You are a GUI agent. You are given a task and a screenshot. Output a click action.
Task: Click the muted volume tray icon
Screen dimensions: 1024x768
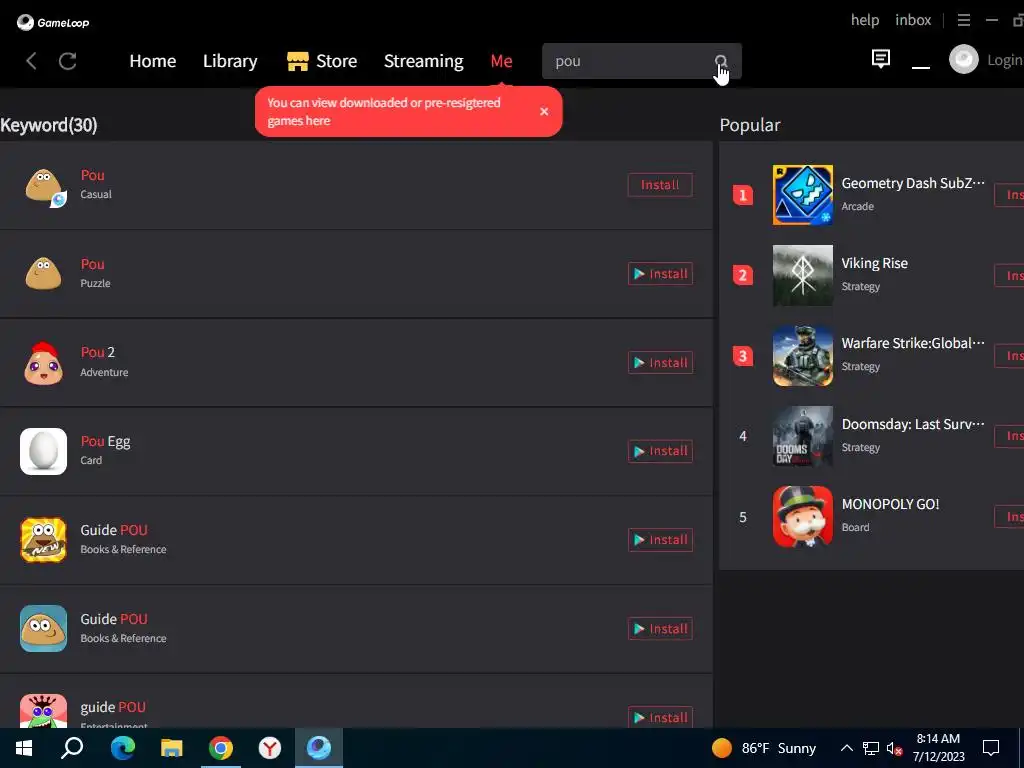(x=894, y=748)
